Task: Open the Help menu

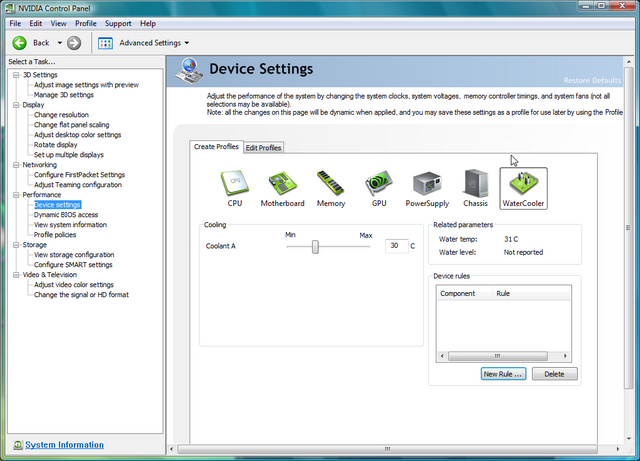Action: click(x=148, y=24)
